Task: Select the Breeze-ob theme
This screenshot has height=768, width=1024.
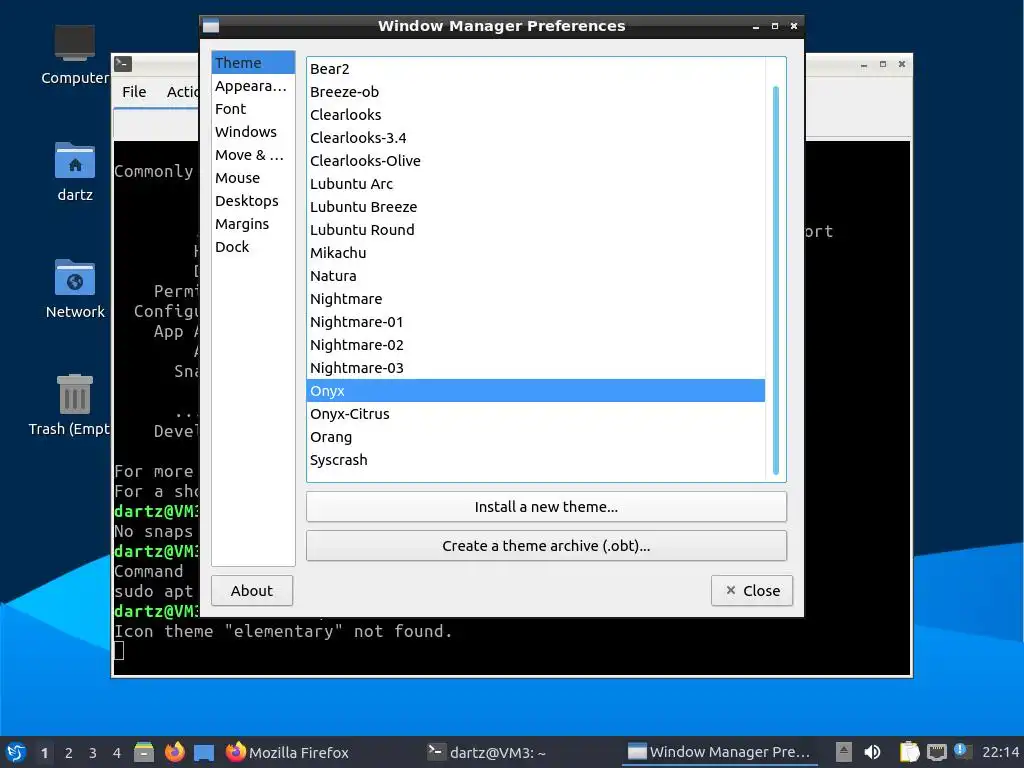Action: tap(536, 91)
